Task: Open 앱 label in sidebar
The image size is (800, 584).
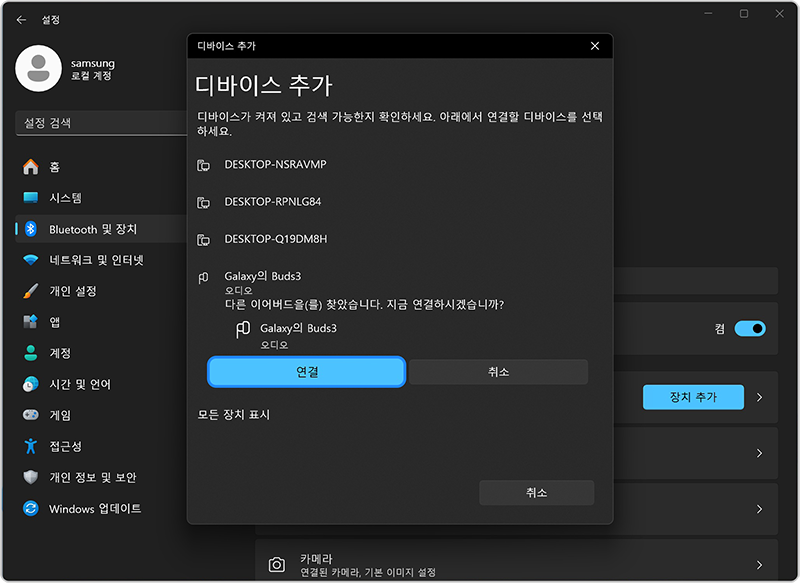Action: (x=55, y=322)
